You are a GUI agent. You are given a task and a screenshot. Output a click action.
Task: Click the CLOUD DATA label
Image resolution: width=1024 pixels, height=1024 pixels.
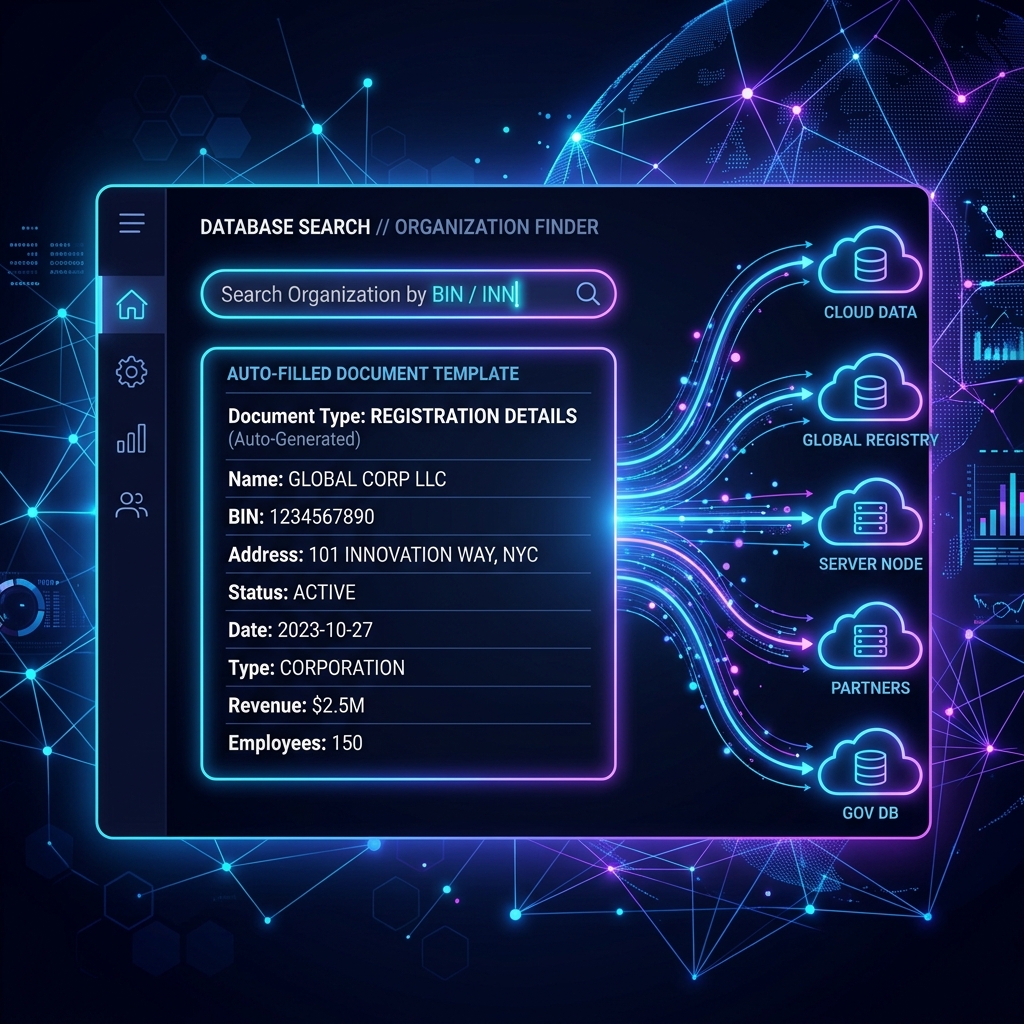(x=870, y=312)
